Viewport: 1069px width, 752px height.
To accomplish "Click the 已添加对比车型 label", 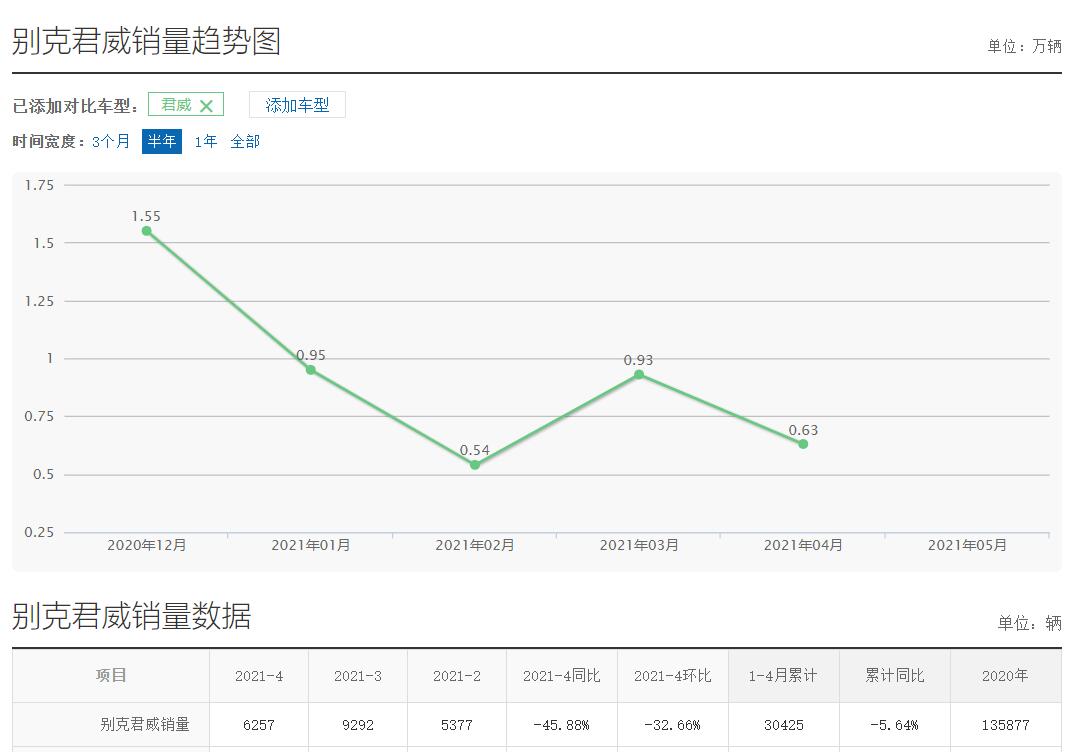I will 75,106.
